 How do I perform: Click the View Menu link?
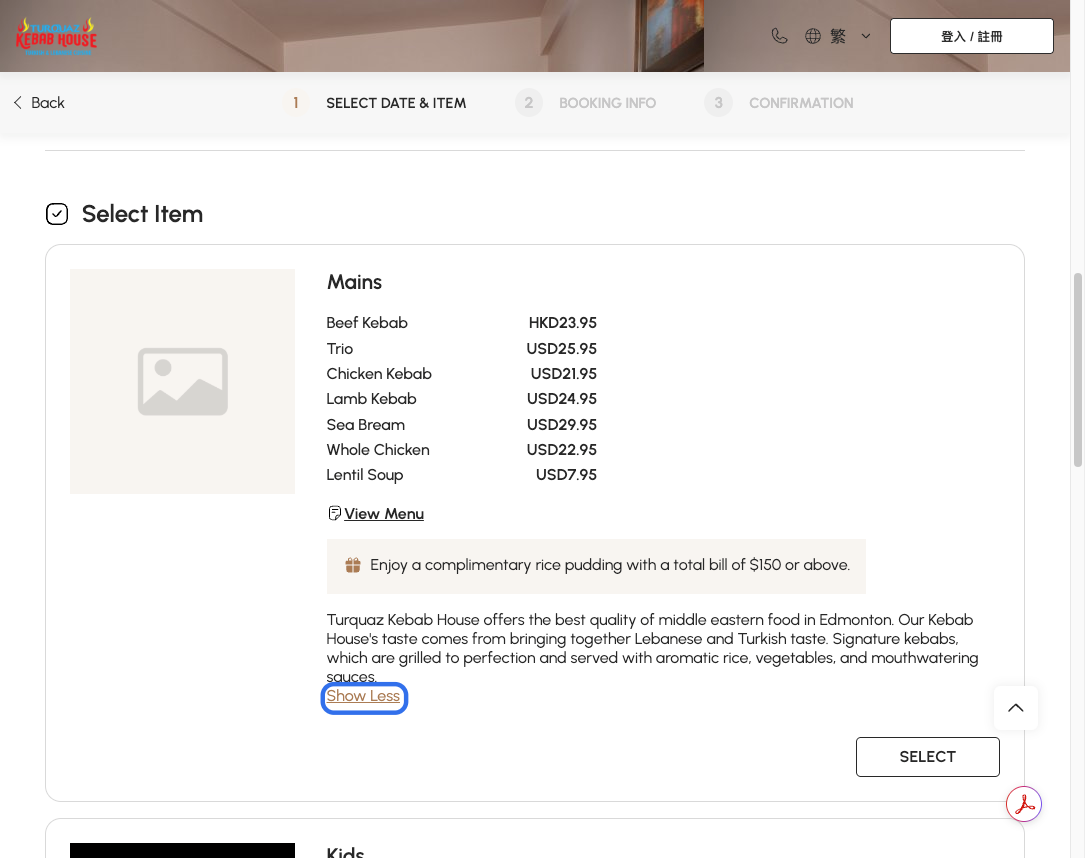(384, 514)
